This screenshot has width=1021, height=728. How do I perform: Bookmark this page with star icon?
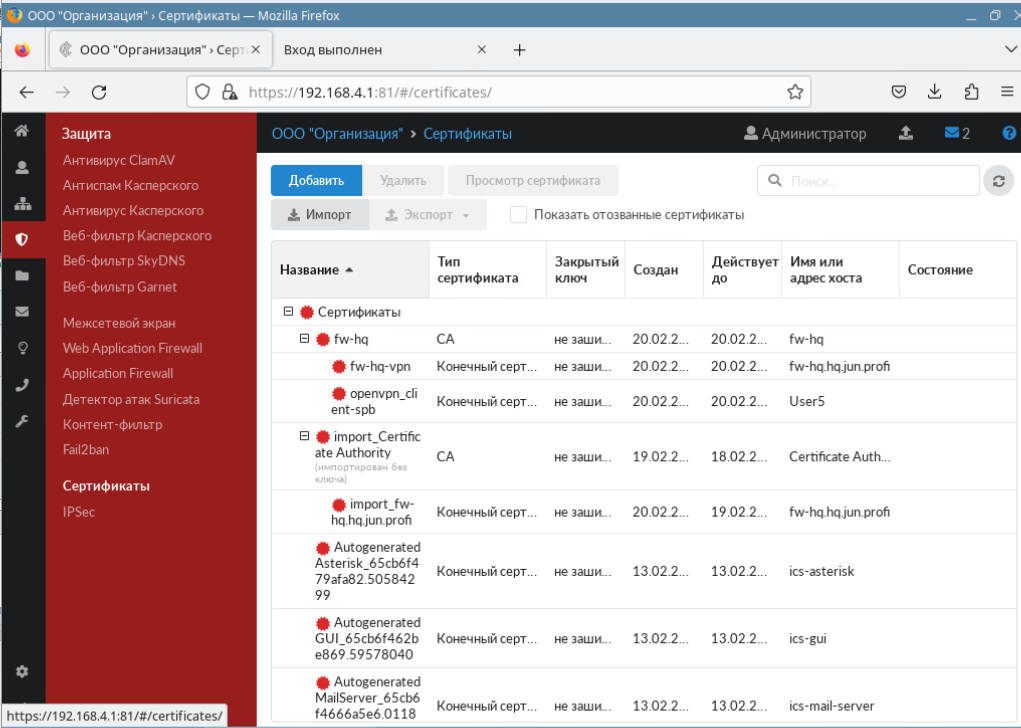pyautogui.click(x=795, y=92)
